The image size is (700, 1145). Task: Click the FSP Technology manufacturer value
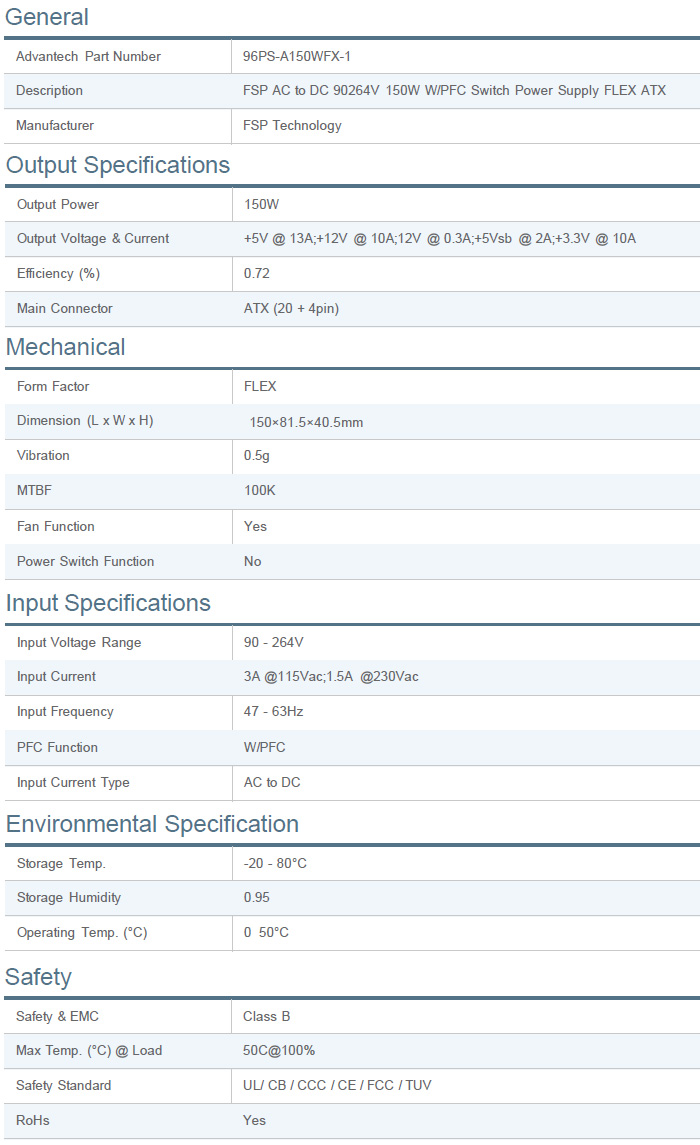(x=292, y=125)
